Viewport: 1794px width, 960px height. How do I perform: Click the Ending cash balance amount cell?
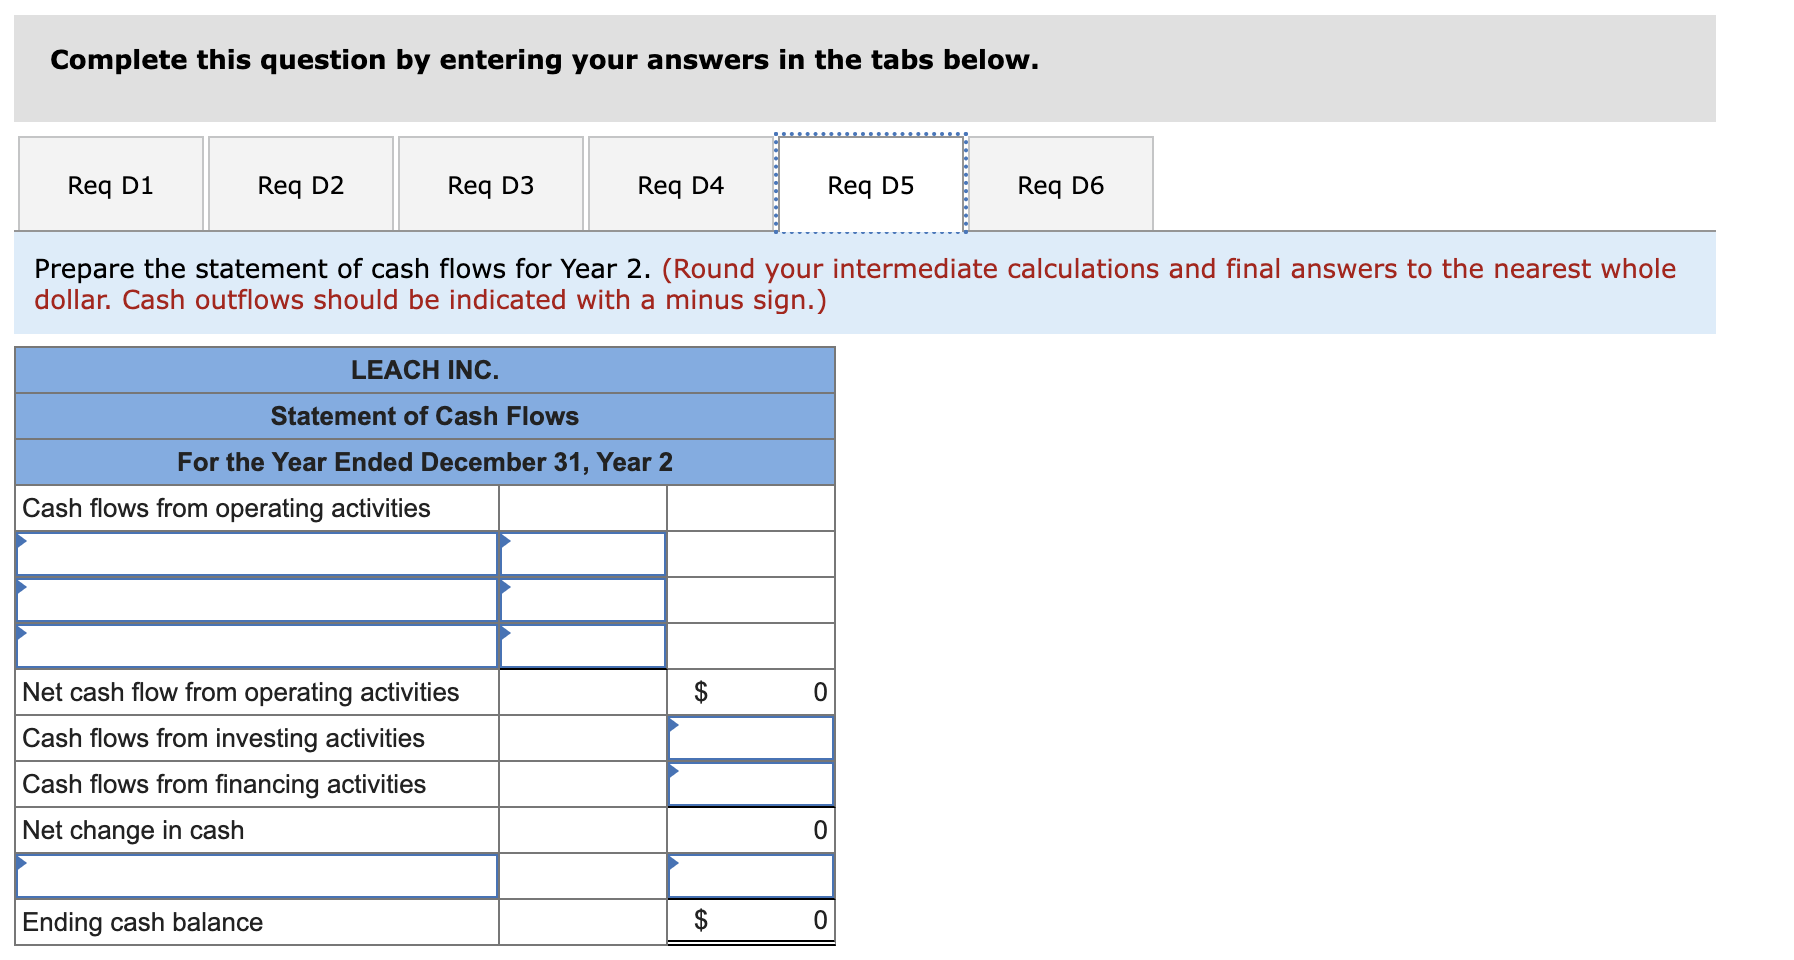751,921
